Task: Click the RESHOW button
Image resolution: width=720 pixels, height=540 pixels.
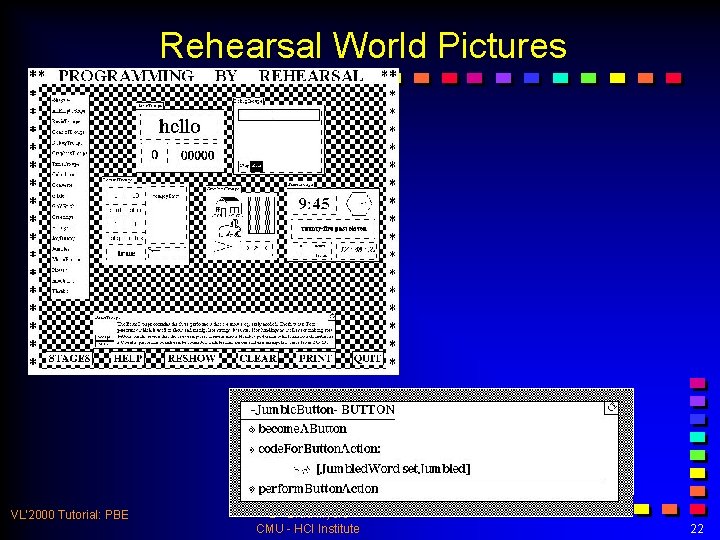Action: pyautogui.click(x=191, y=358)
